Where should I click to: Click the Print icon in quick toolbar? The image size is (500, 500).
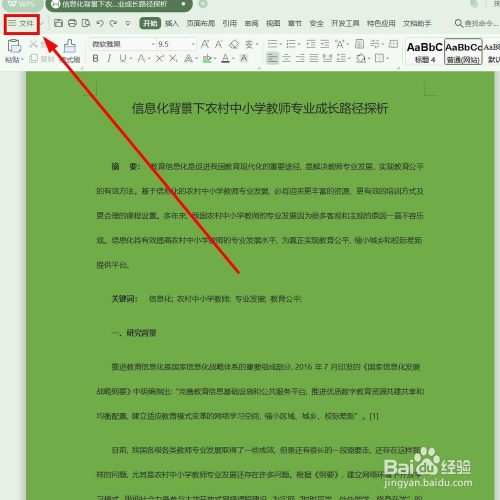click(72, 23)
